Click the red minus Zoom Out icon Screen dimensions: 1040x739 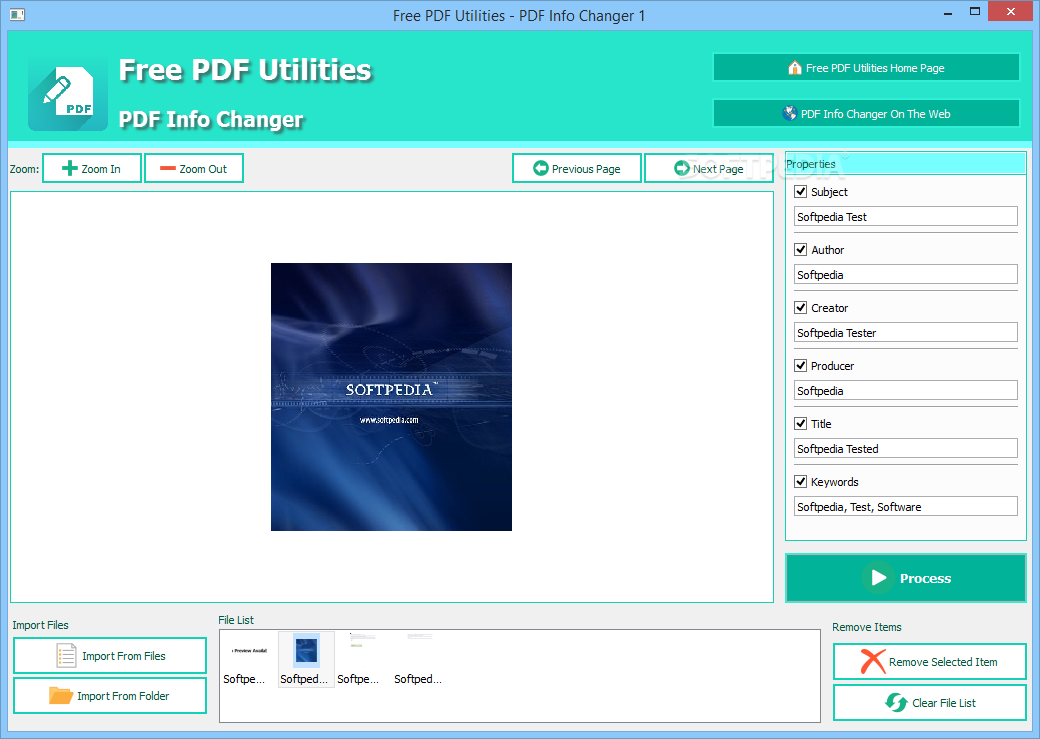(168, 168)
